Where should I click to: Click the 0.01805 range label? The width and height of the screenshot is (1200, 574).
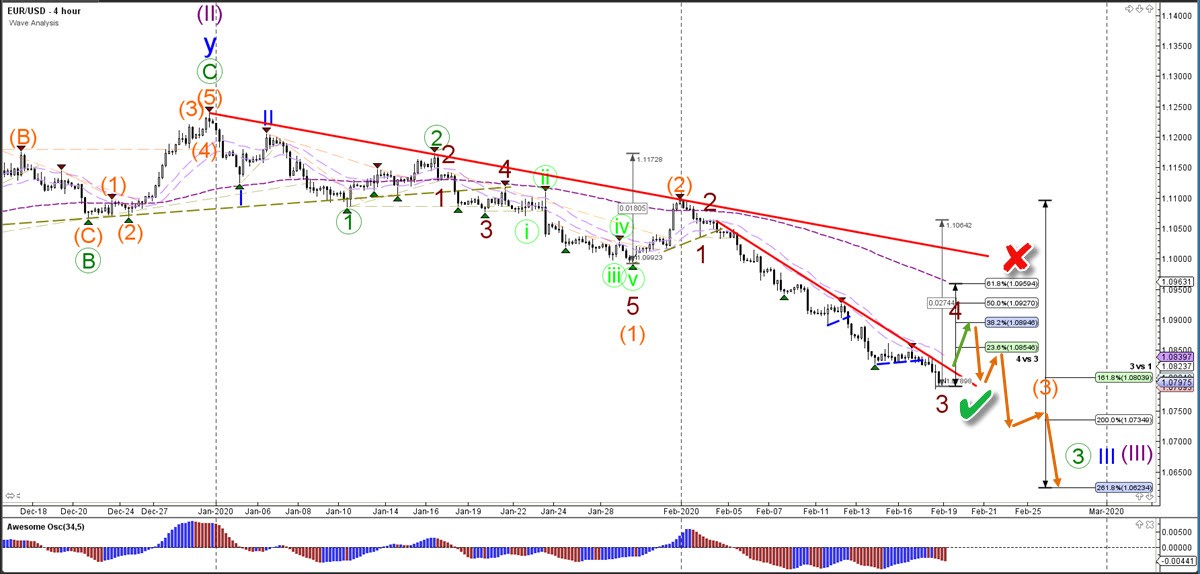pyautogui.click(x=631, y=208)
